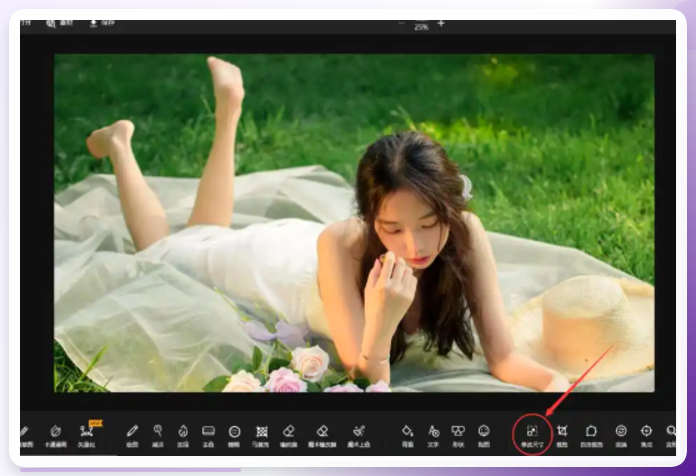Viewport: 696px width, 476px height.
Task: Click the material library button in top bar
Action: 59,23
